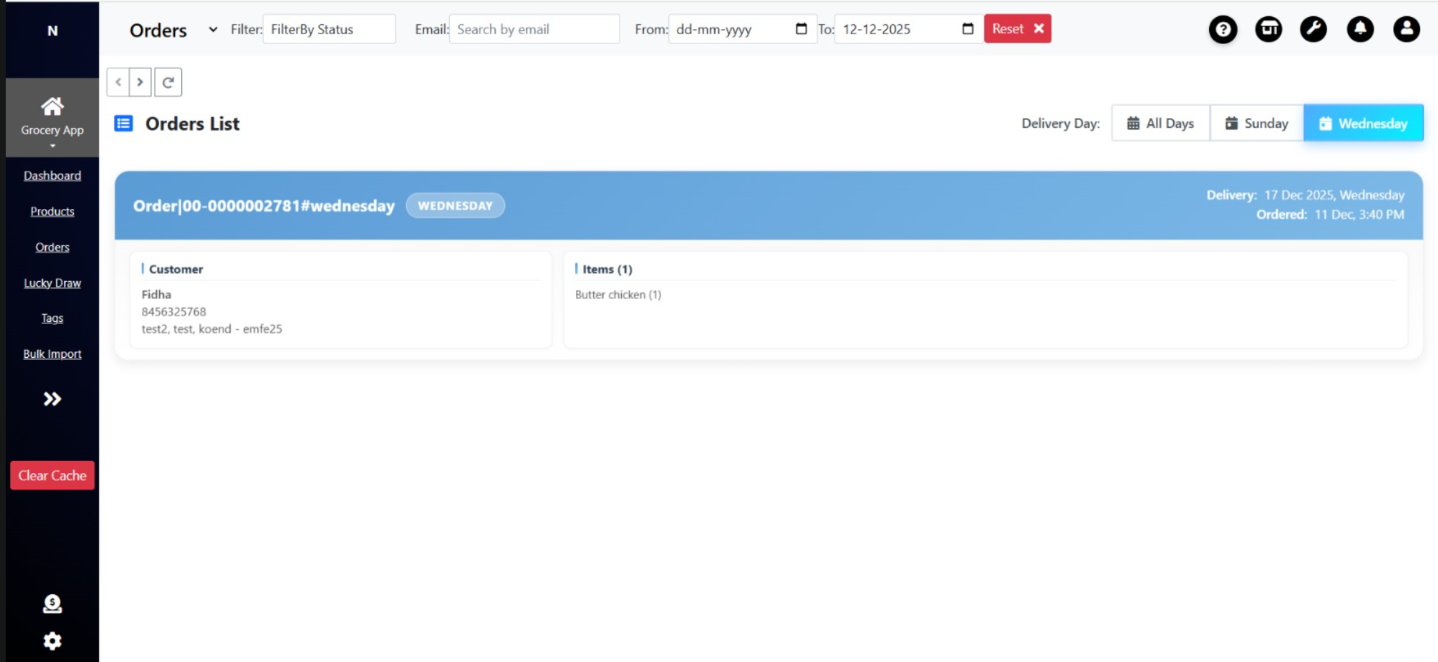This screenshot has height=662, width=1438.
Task: Click the Search by email field
Action: (534, 29)
